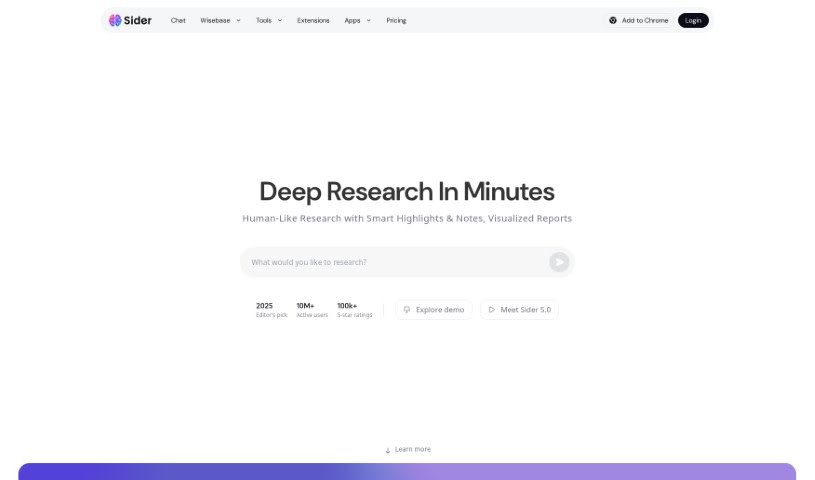The width and height of the screenshot is (815, 480).
Task: Click the Sider brand name text
Action: (x=138, y=20)
